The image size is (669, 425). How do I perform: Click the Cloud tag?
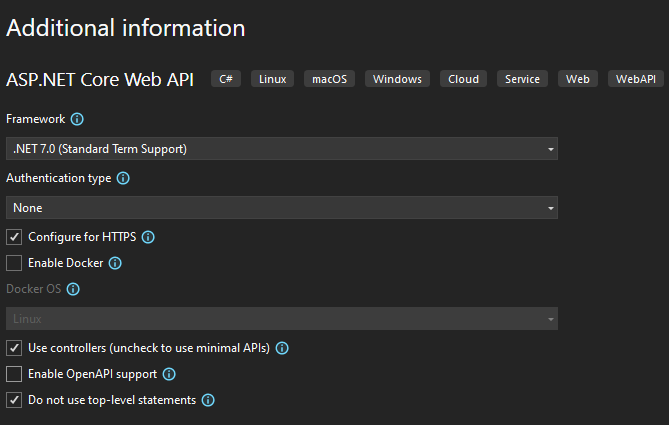coord(464,79)
